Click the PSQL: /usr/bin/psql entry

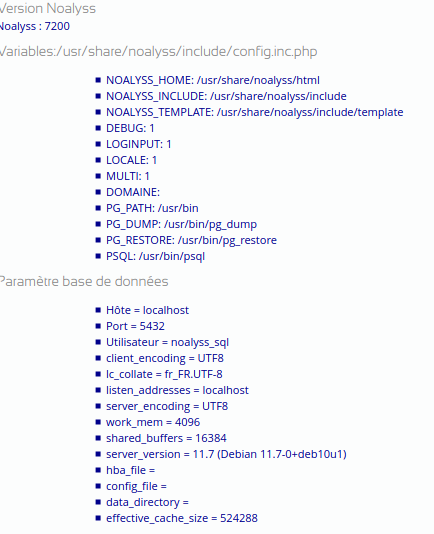tap(155, 256)
